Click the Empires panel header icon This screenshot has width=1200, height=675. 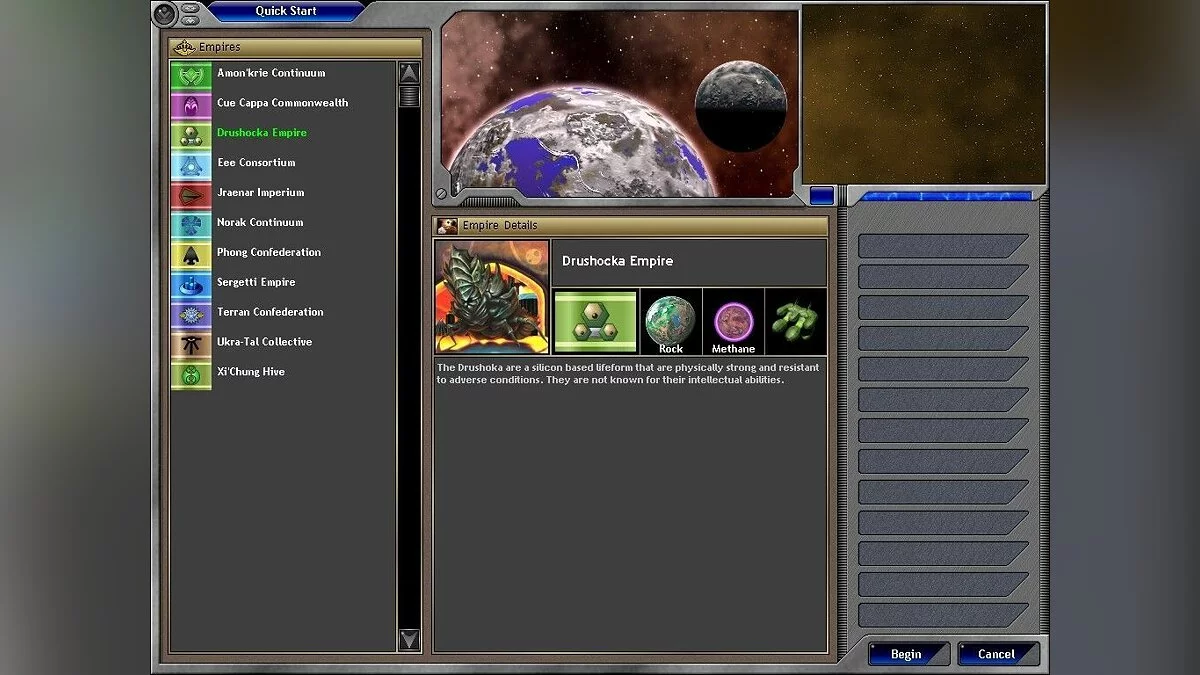(x=183, y=47)
